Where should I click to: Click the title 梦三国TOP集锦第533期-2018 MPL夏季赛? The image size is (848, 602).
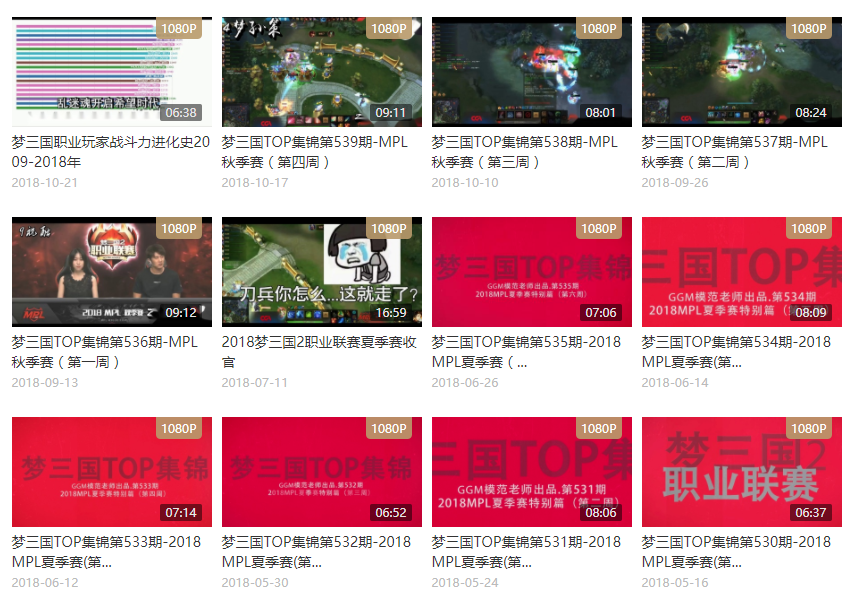[107, 552]
